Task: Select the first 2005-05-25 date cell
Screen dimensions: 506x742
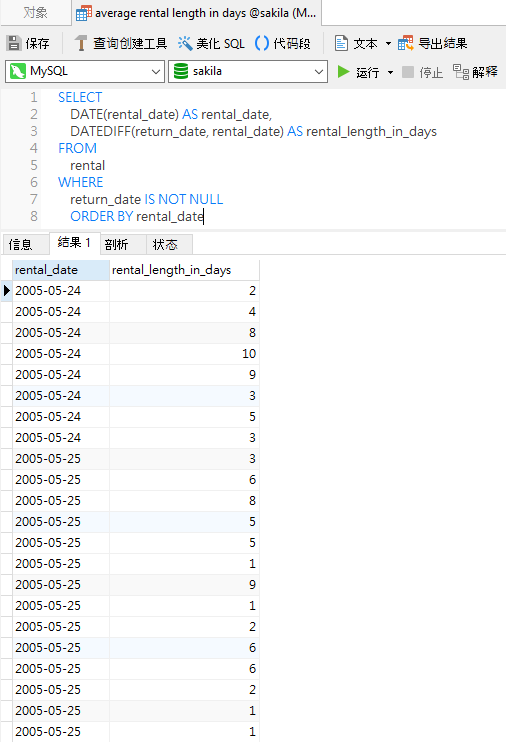Action: 61,459
